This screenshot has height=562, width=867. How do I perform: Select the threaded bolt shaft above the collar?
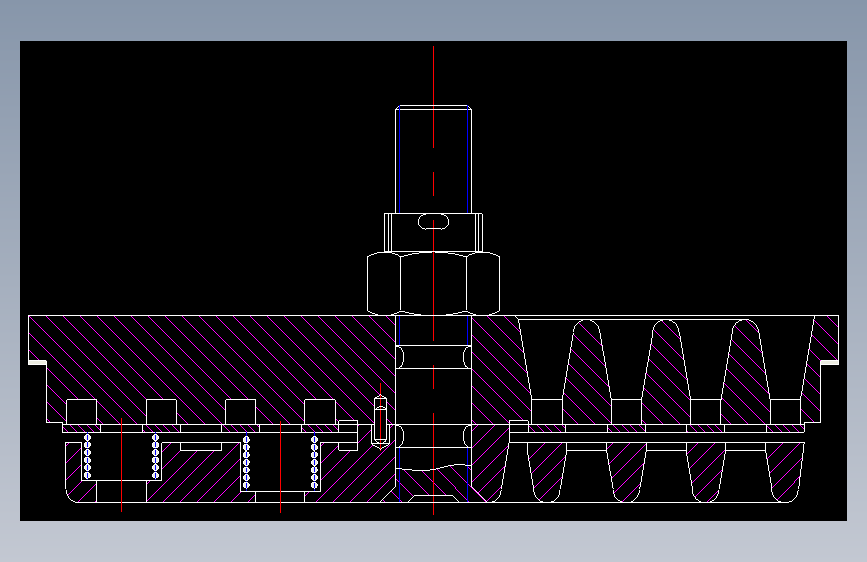pyautogui.click(x=434, y=159)
